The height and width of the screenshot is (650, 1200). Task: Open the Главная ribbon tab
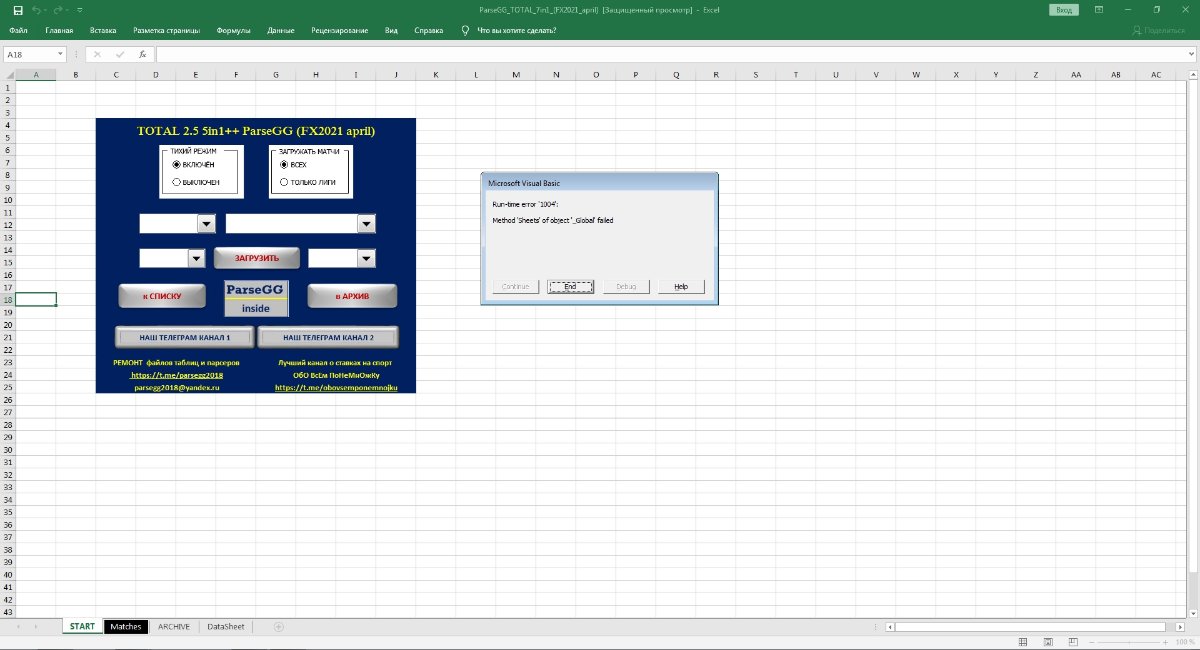pyautogui.click(x=59, y=30)
